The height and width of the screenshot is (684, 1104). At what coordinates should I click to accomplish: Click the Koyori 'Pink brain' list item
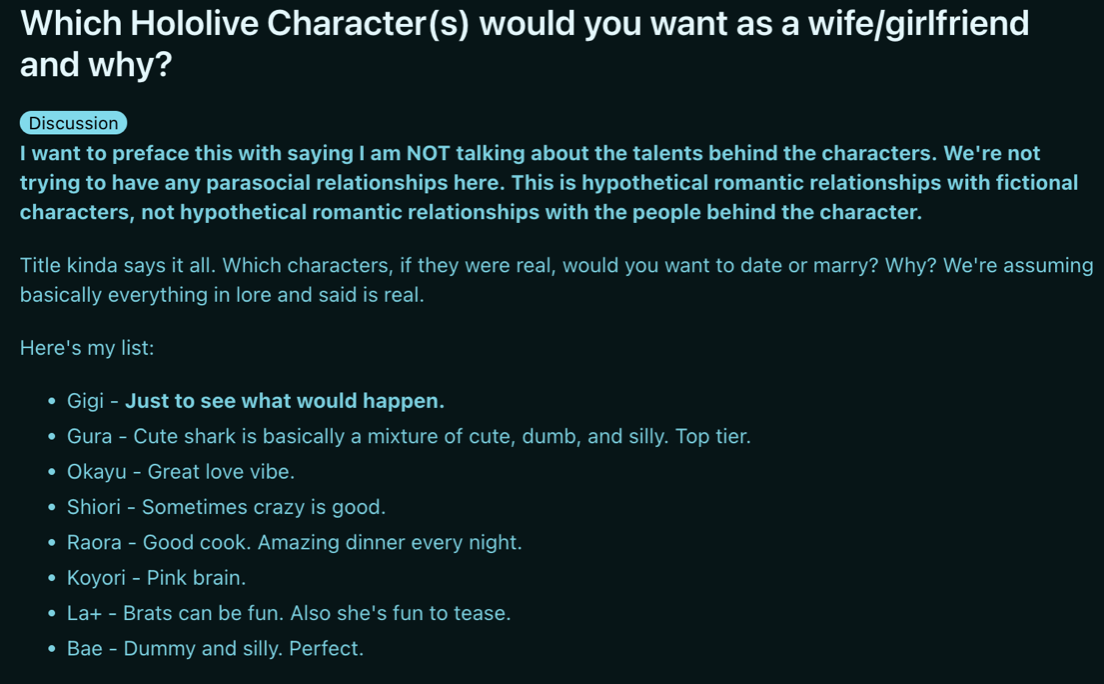click(x=156, y=578)
